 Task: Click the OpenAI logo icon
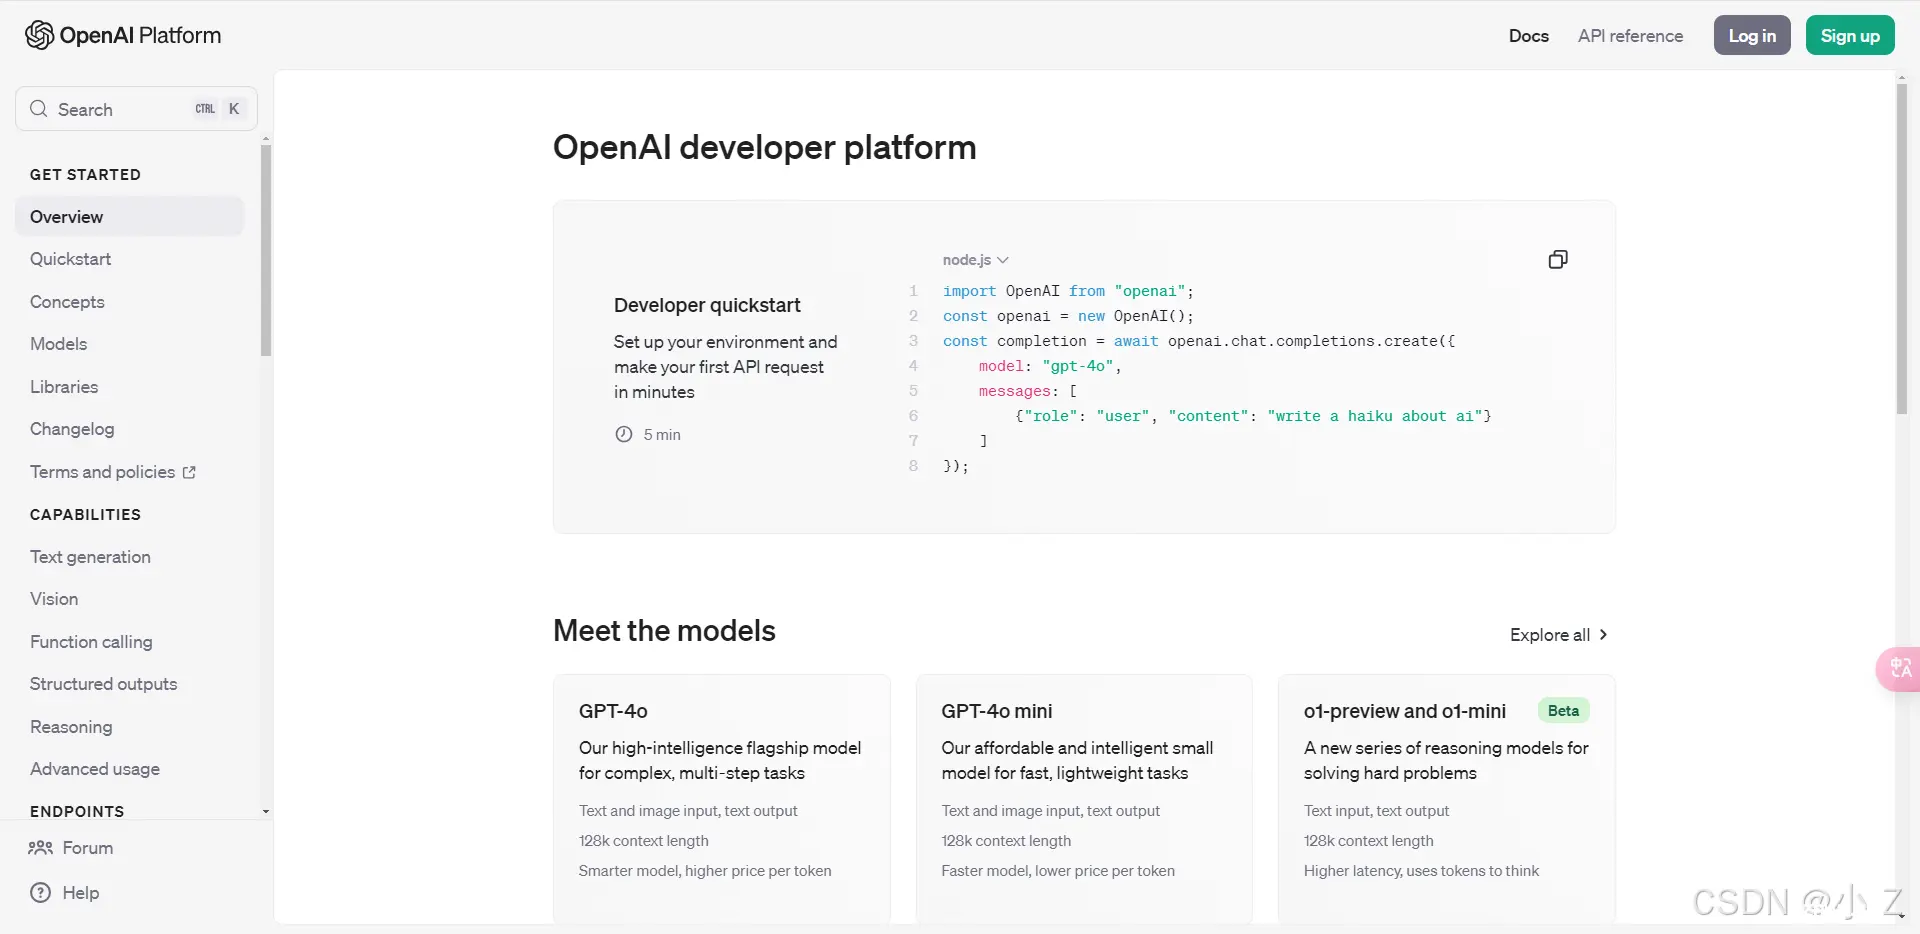click(x=40, y=35)
